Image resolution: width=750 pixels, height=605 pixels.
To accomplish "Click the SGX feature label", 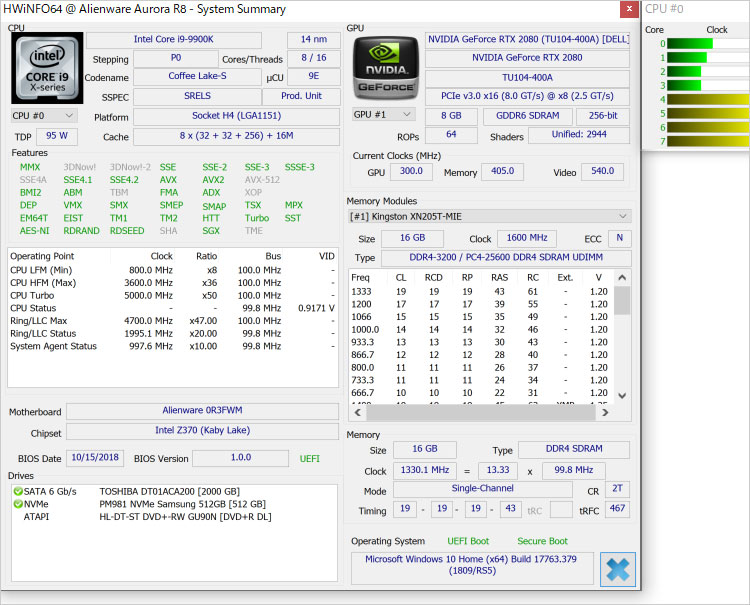I will pos(211,231).
